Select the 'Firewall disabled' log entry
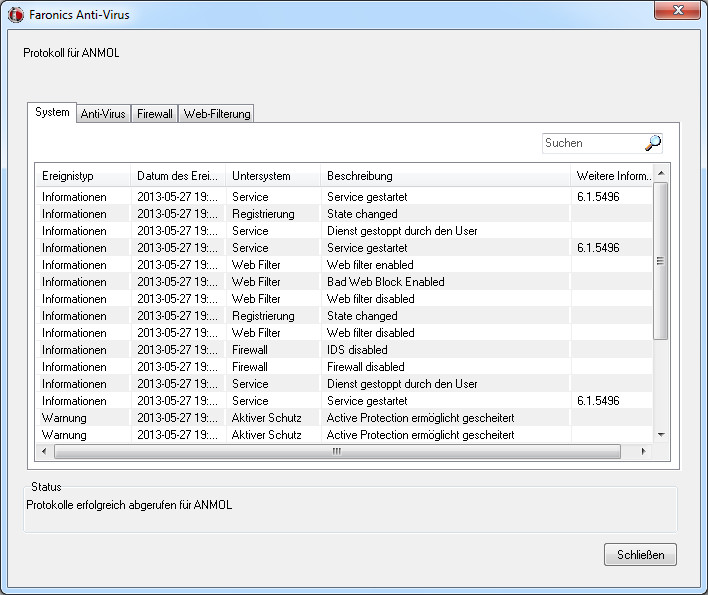The image size is (708, 595). point(344,367)
